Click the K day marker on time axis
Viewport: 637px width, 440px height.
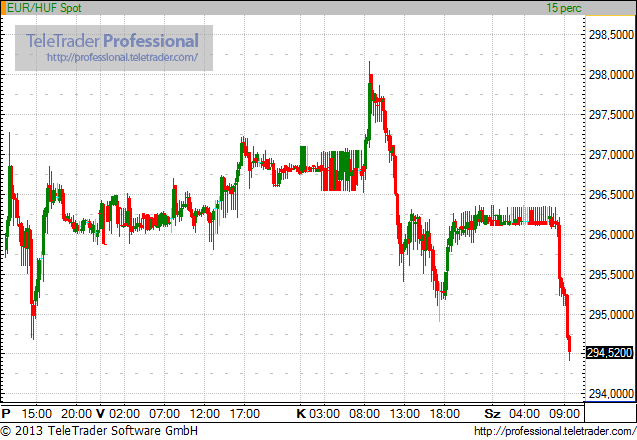[301, 414]
